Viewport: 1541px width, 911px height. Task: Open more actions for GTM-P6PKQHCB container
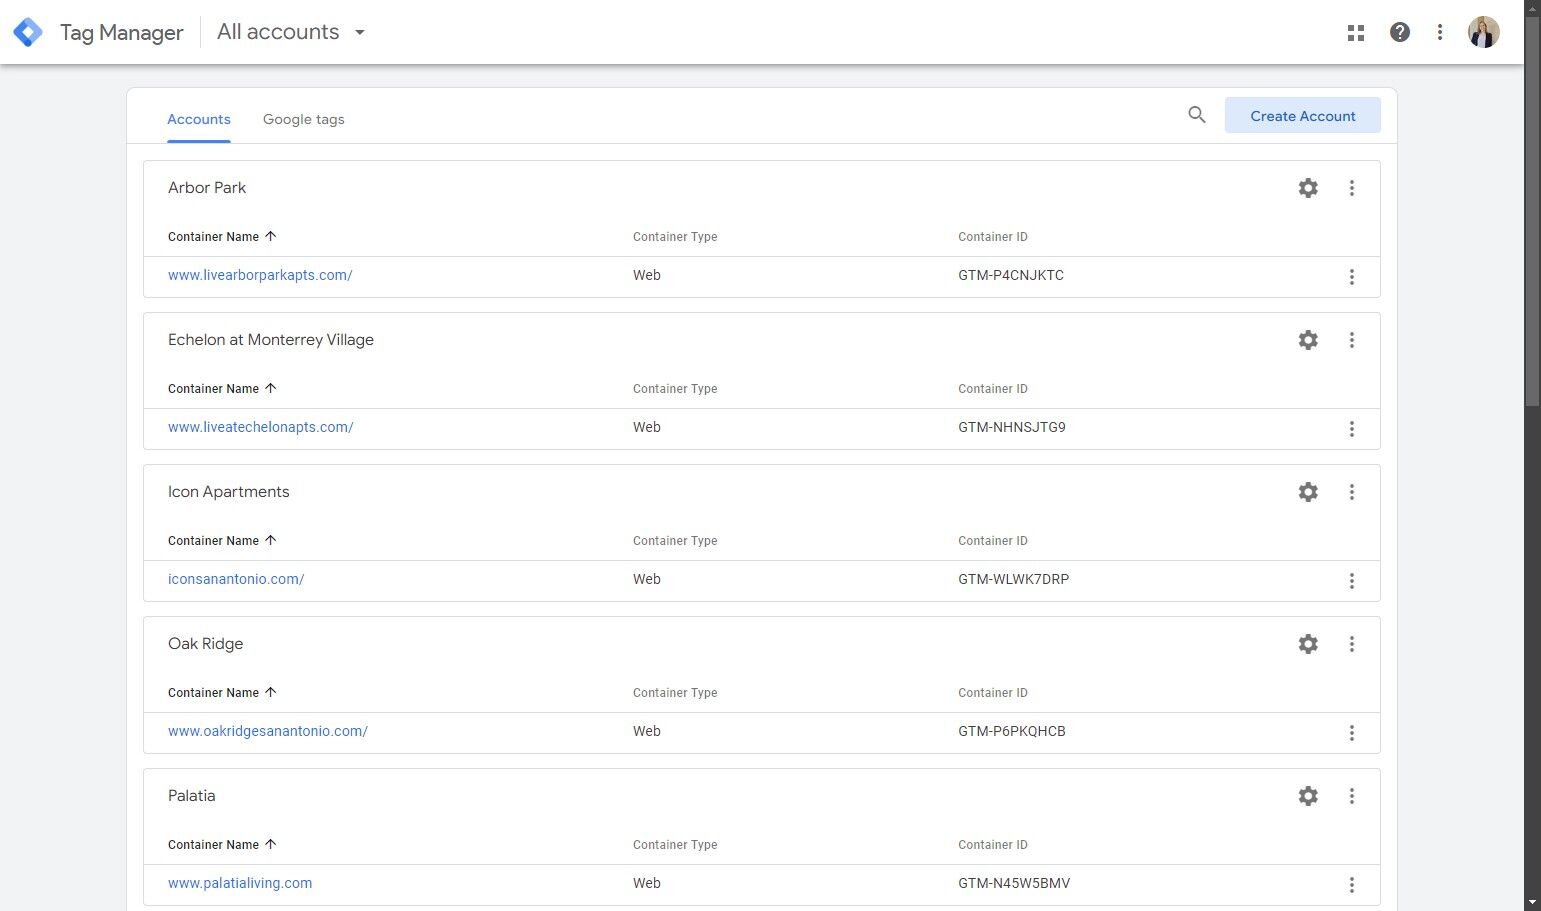point(1352,733)
